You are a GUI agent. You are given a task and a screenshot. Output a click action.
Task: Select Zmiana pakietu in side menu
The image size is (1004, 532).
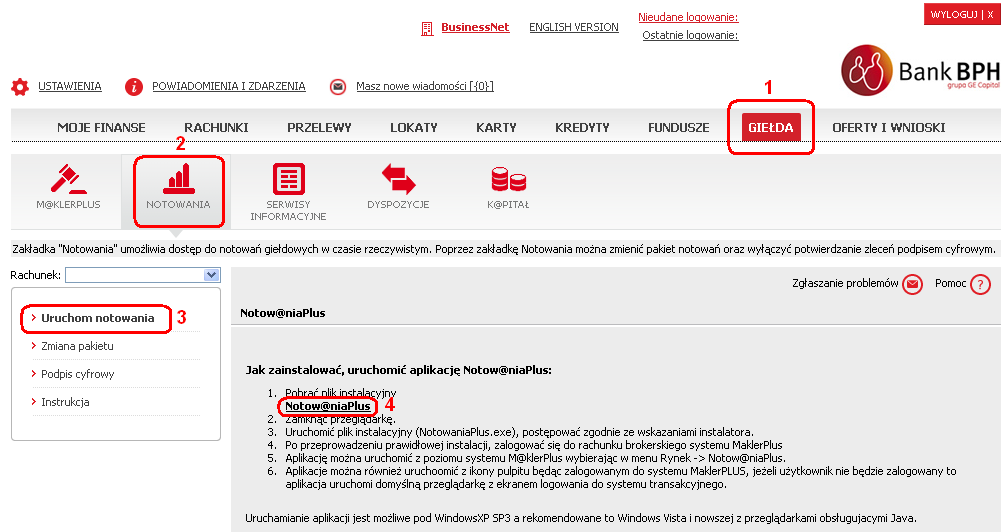77,346
